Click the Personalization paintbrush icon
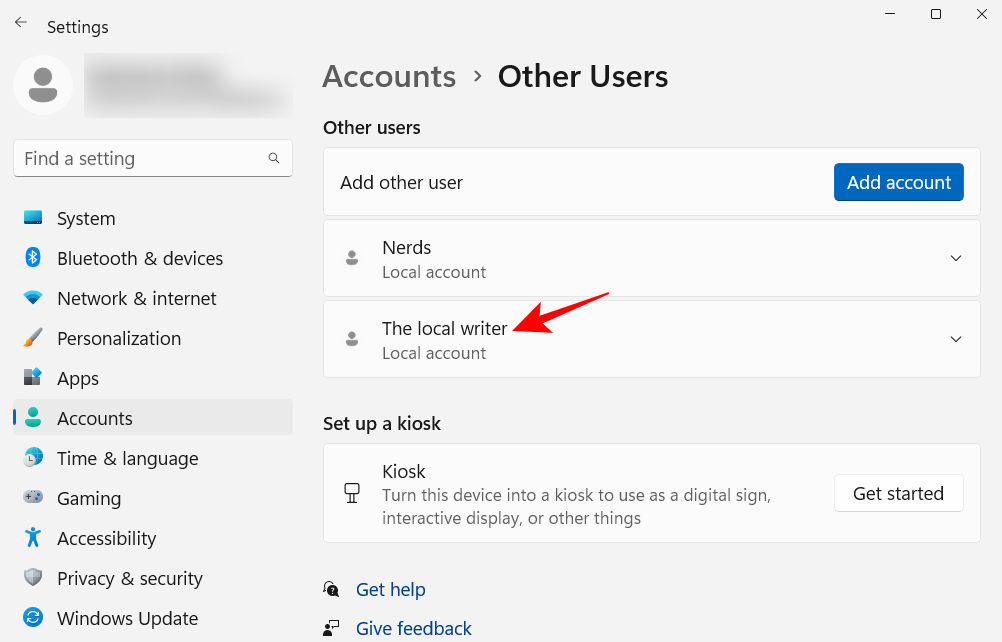Screen dimensions: 1002x642 [x=33, y=338]
